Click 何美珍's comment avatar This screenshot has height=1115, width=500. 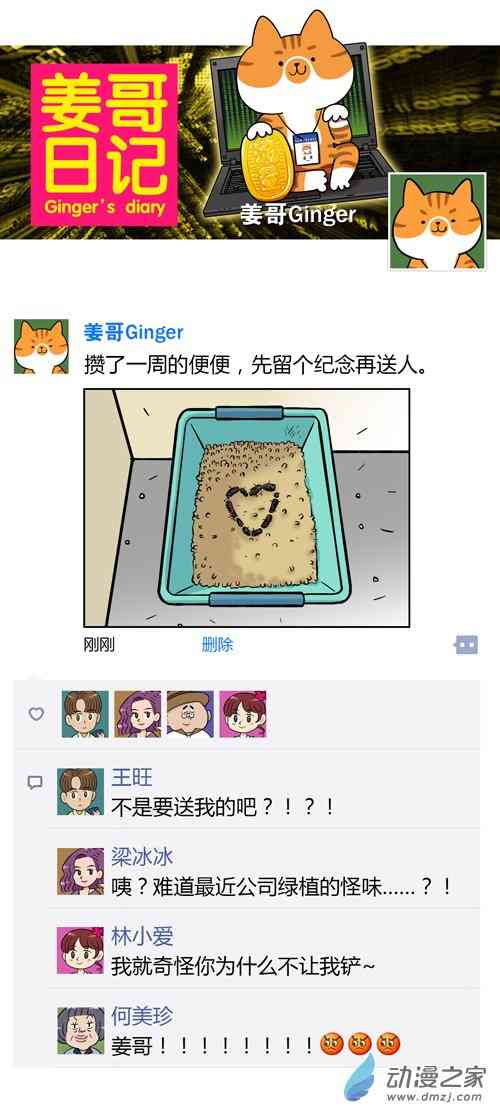(80, 1030)
